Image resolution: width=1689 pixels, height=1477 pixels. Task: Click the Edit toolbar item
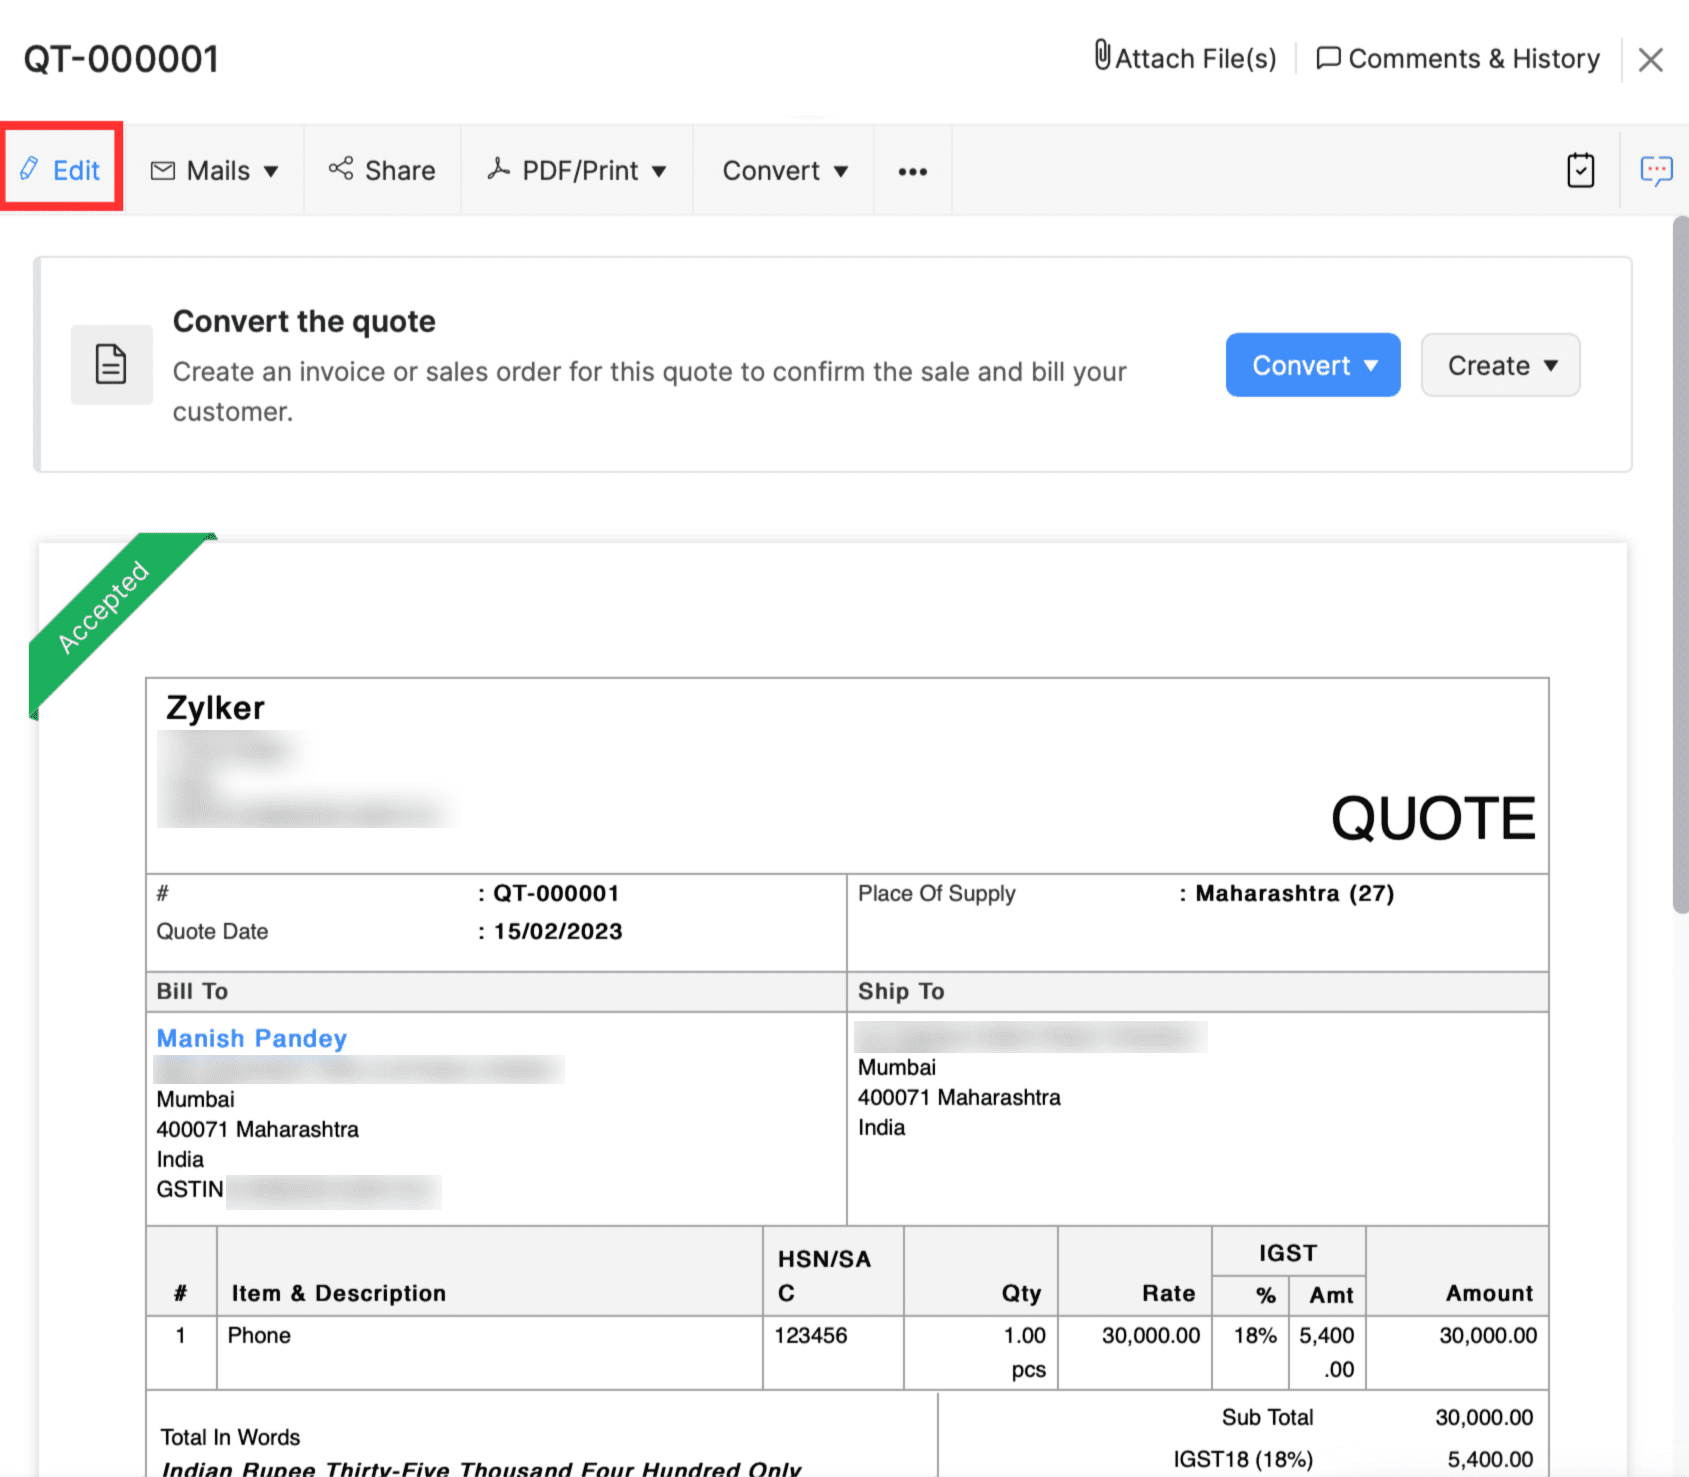62,170
